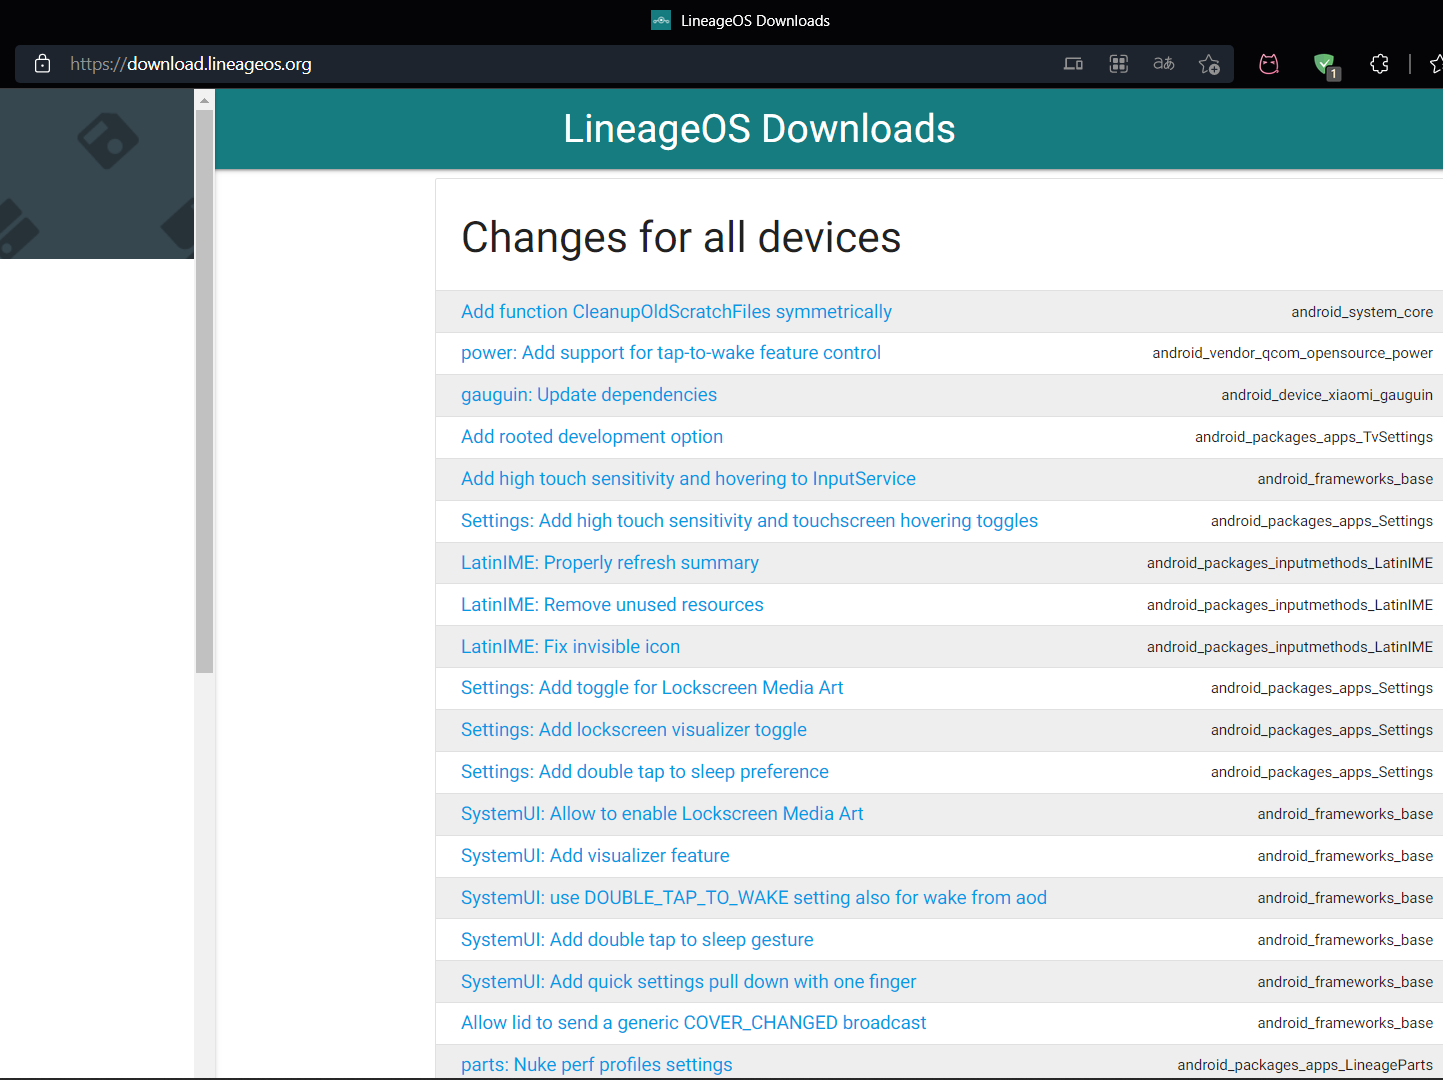Click the site lock icon in address bar
Image resolution: width=1443 pixels, height=1080 pixels.
(x=42, y=64)
